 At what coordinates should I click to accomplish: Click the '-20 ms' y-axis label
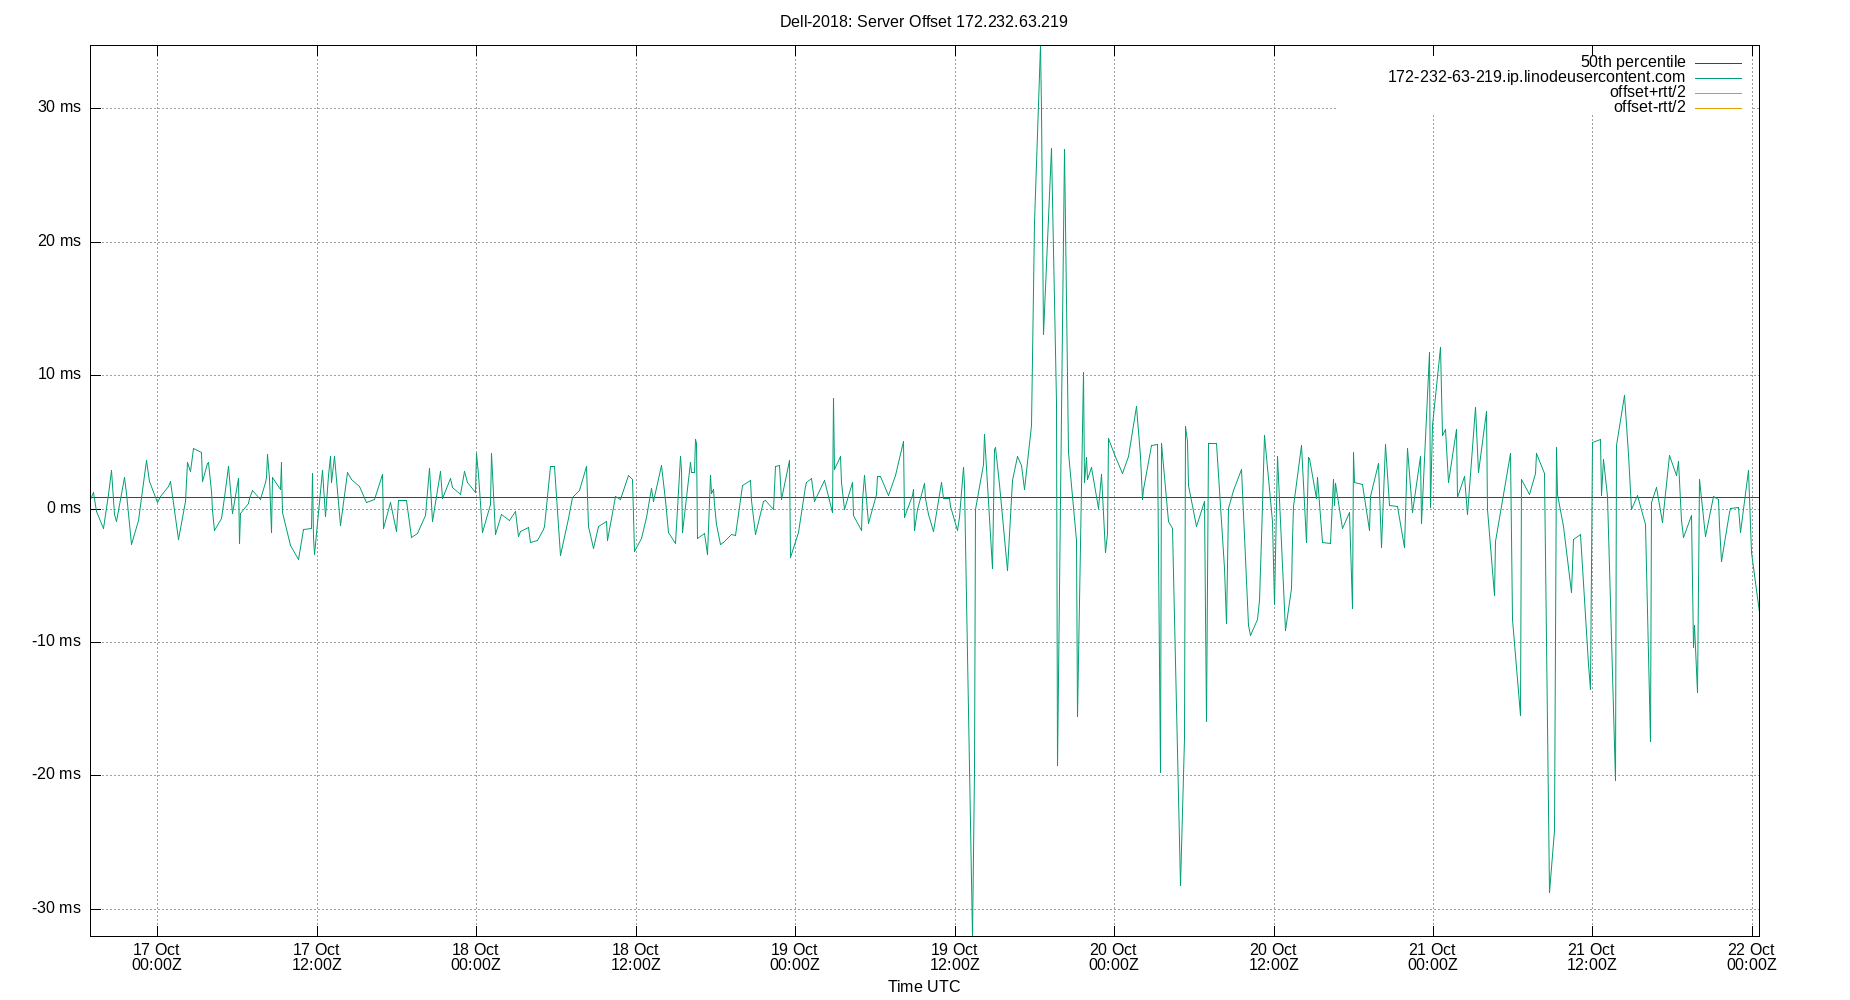57,774
